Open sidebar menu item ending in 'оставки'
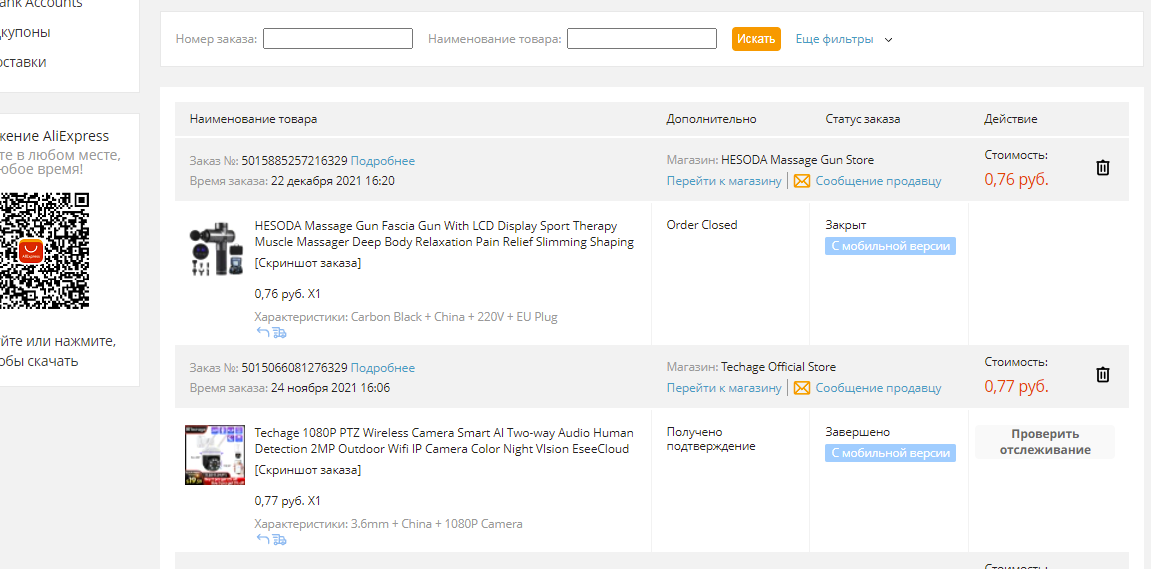 (x=23, y=62)
